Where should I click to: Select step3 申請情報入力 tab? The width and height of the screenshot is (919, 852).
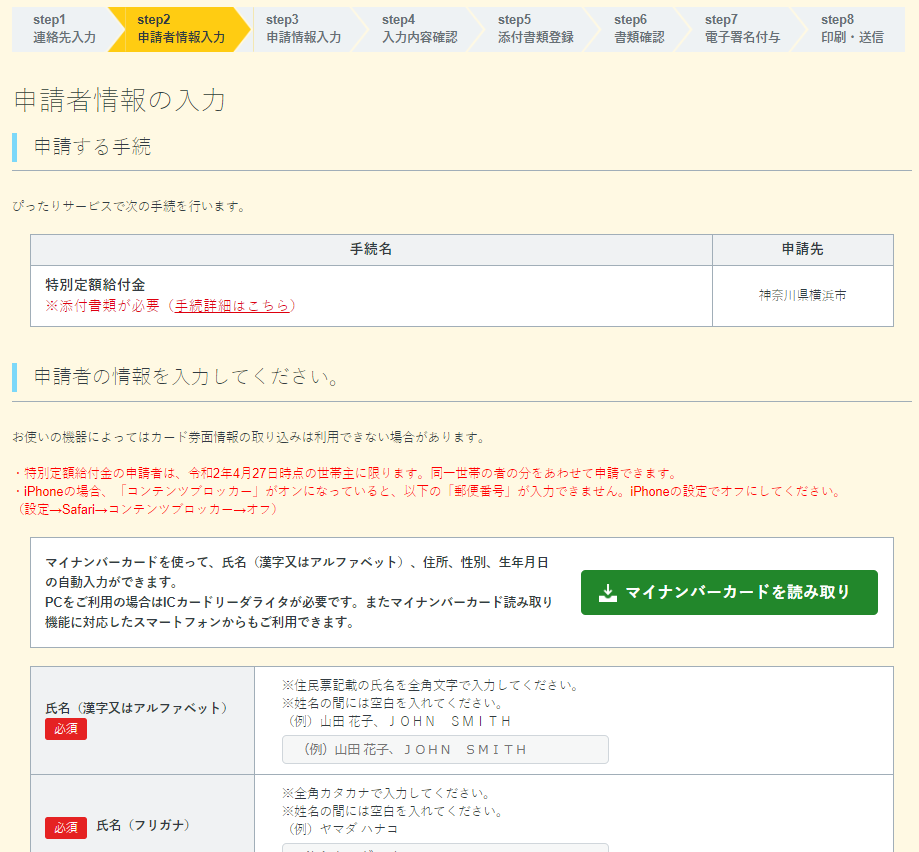pyautogui.click(x=303, y=29)
